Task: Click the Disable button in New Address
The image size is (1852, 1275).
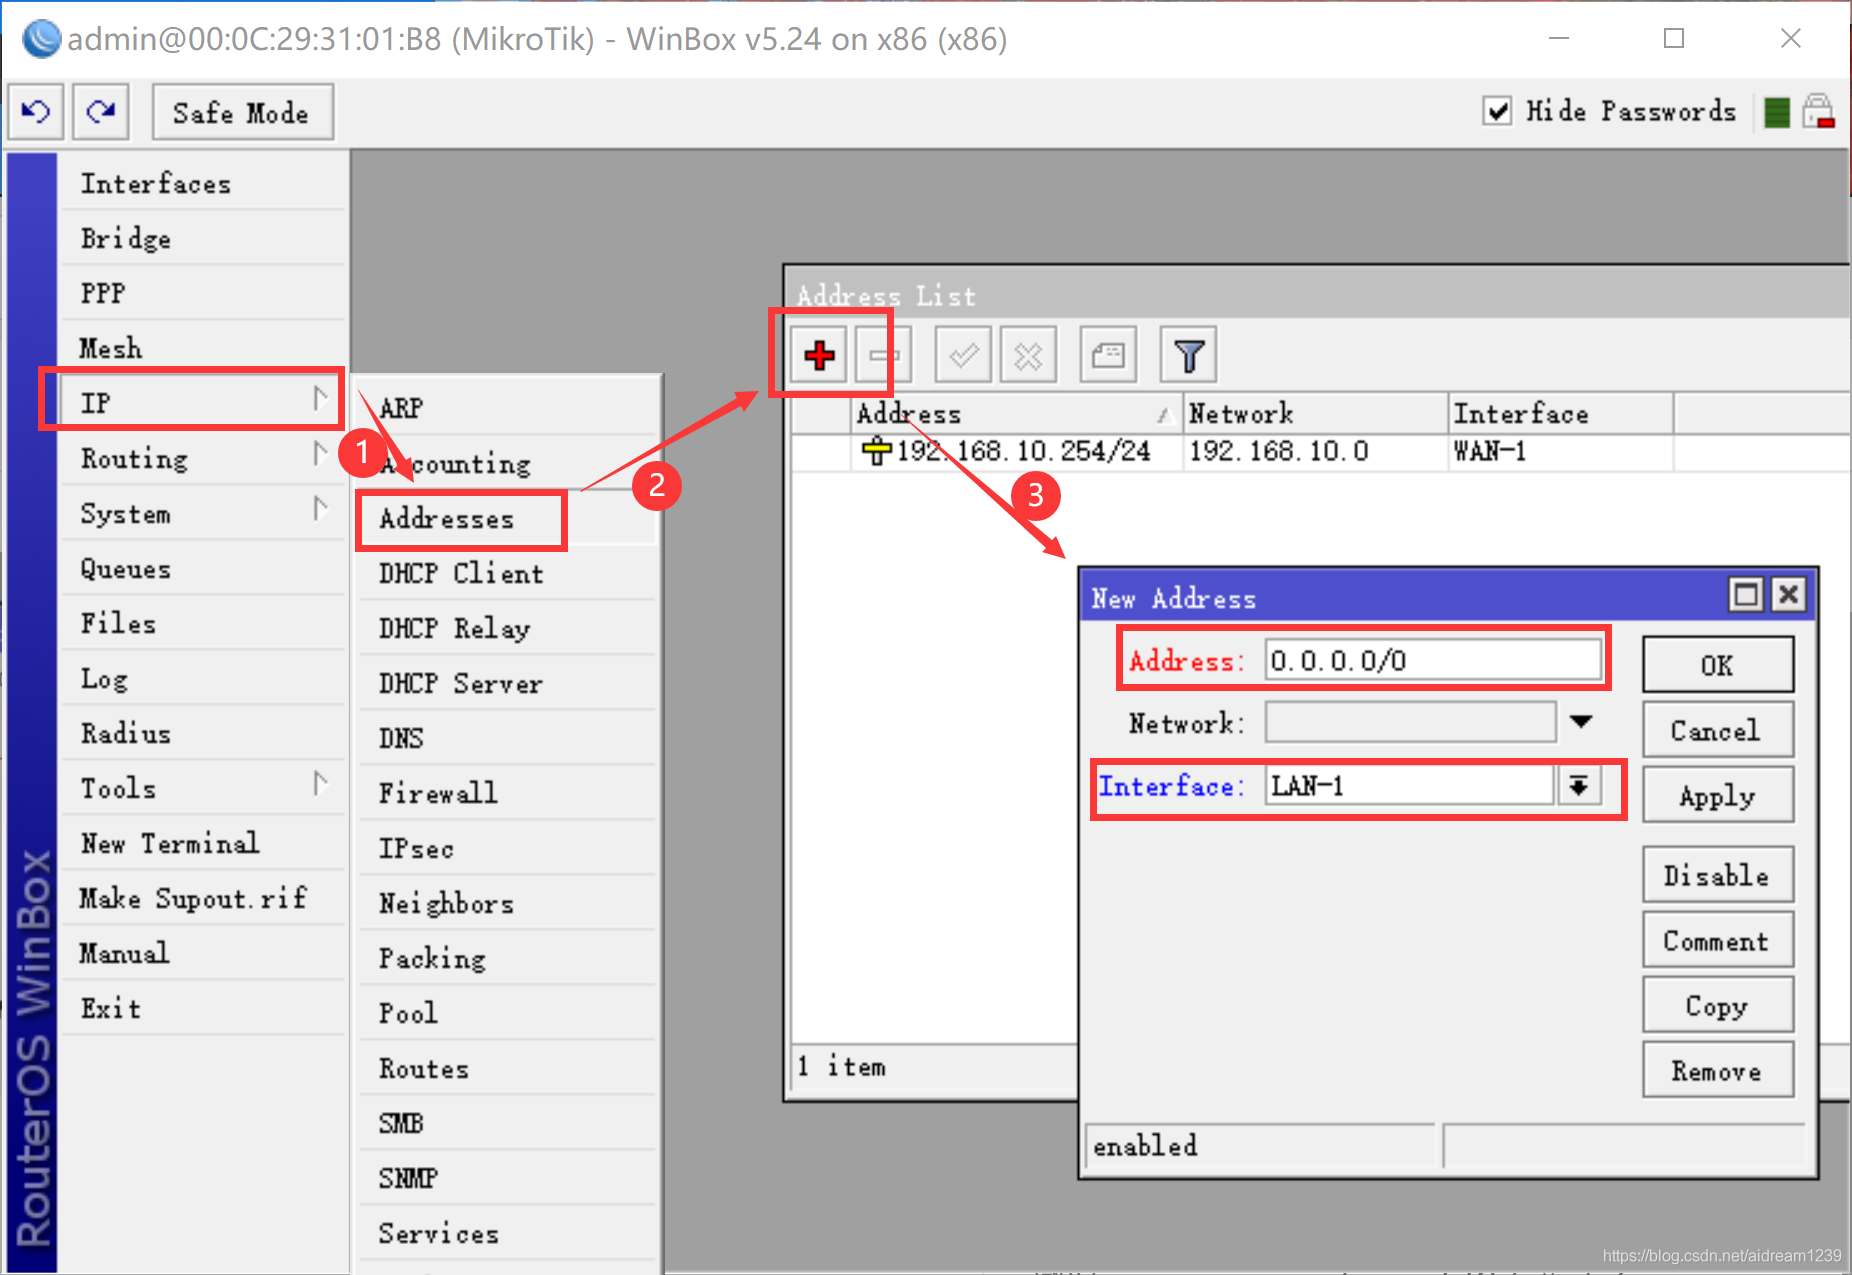Action: [x=1718, y=875]
